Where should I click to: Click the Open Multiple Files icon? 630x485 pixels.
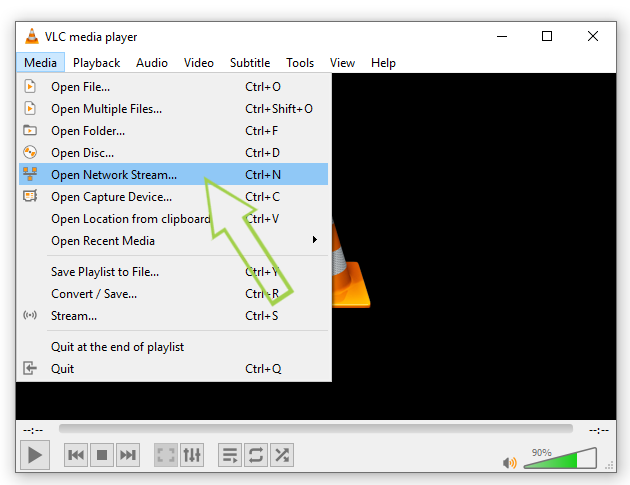pos(30,108)
